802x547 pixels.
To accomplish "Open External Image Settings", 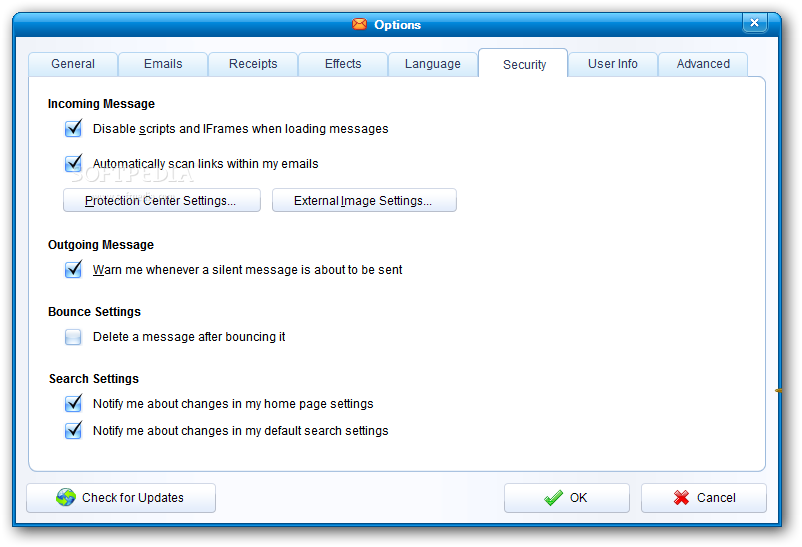I will click(x=364, y=200).
